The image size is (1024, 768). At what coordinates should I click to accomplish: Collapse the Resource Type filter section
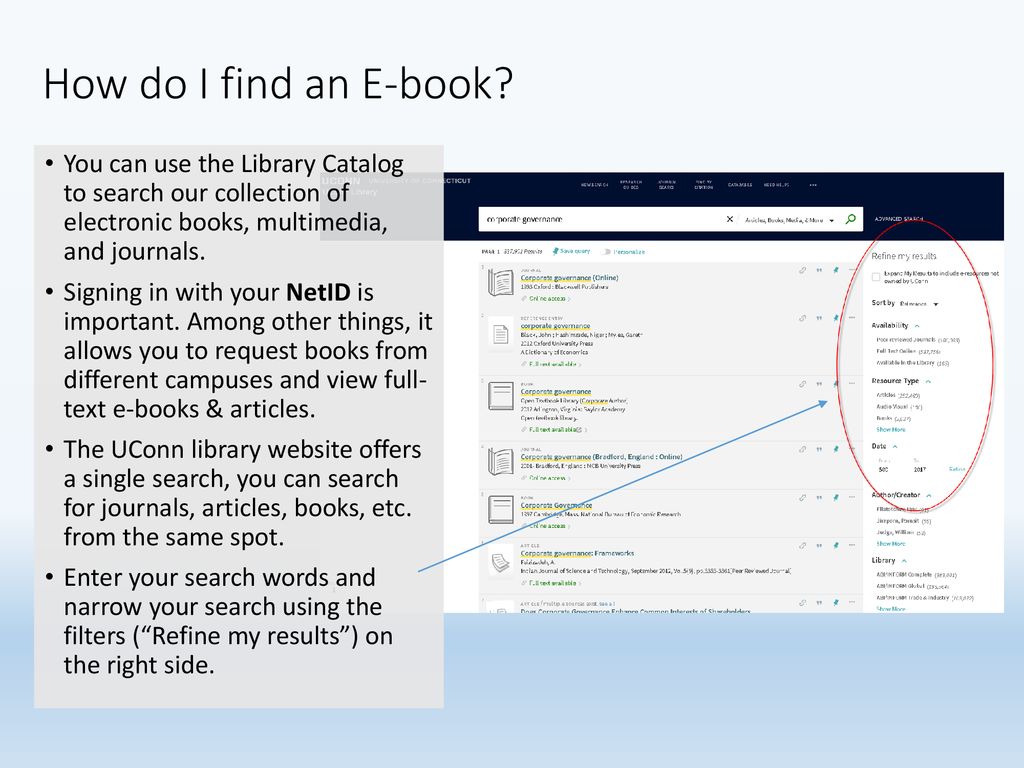(928, 381)
